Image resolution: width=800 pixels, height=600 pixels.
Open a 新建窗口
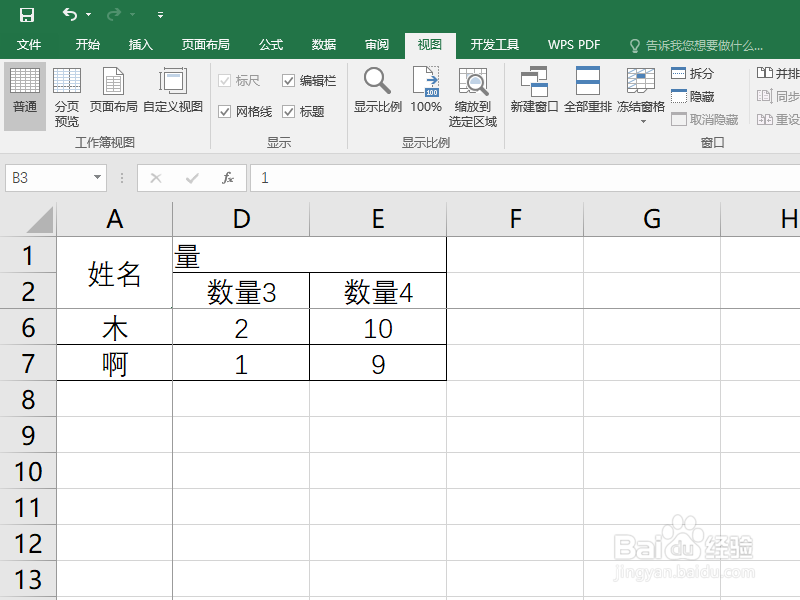534,90
